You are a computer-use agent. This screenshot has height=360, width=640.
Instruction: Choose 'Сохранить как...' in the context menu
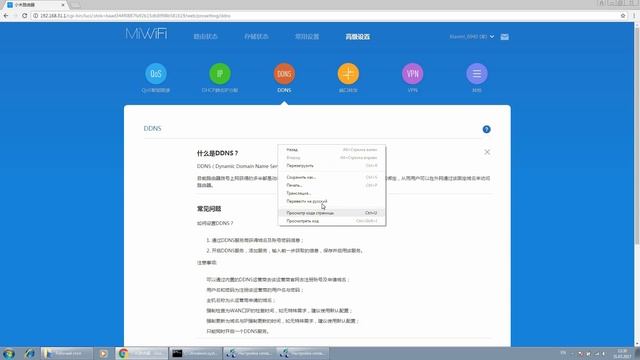pos(332,178)
